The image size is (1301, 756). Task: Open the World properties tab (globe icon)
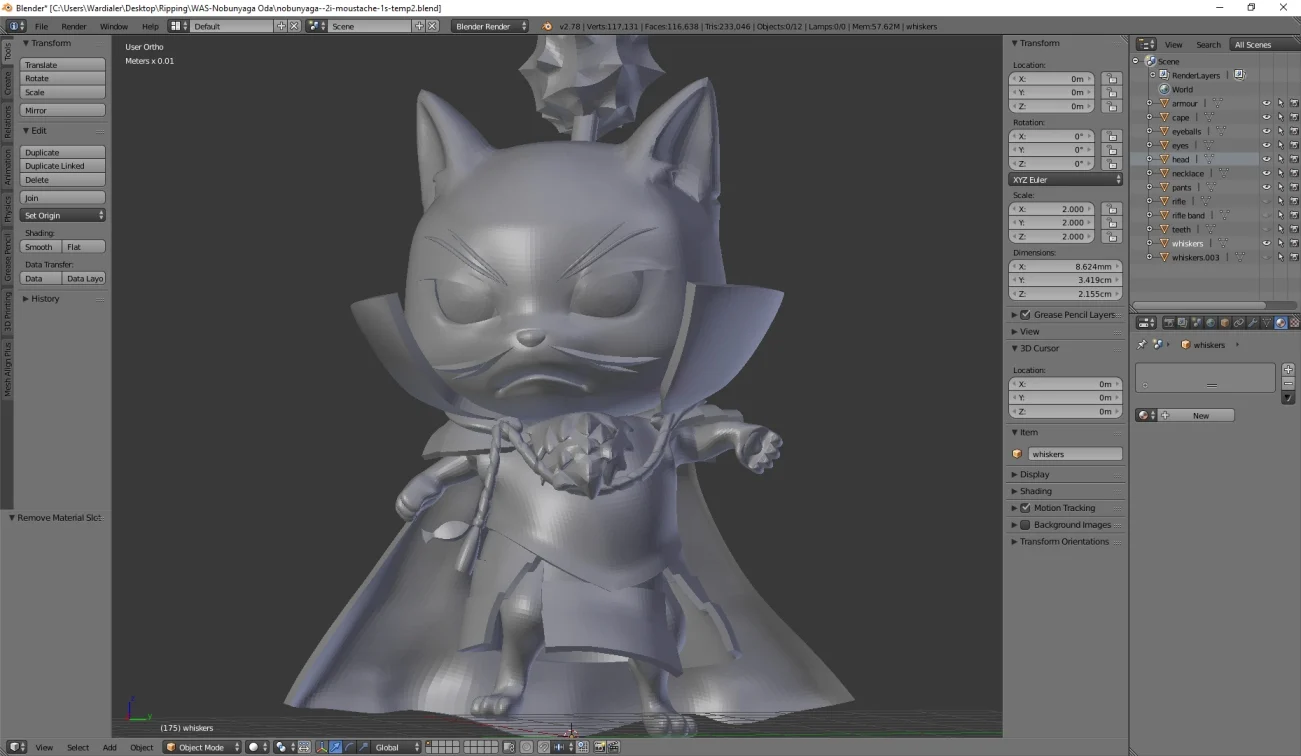click(x=1211, y=323)
